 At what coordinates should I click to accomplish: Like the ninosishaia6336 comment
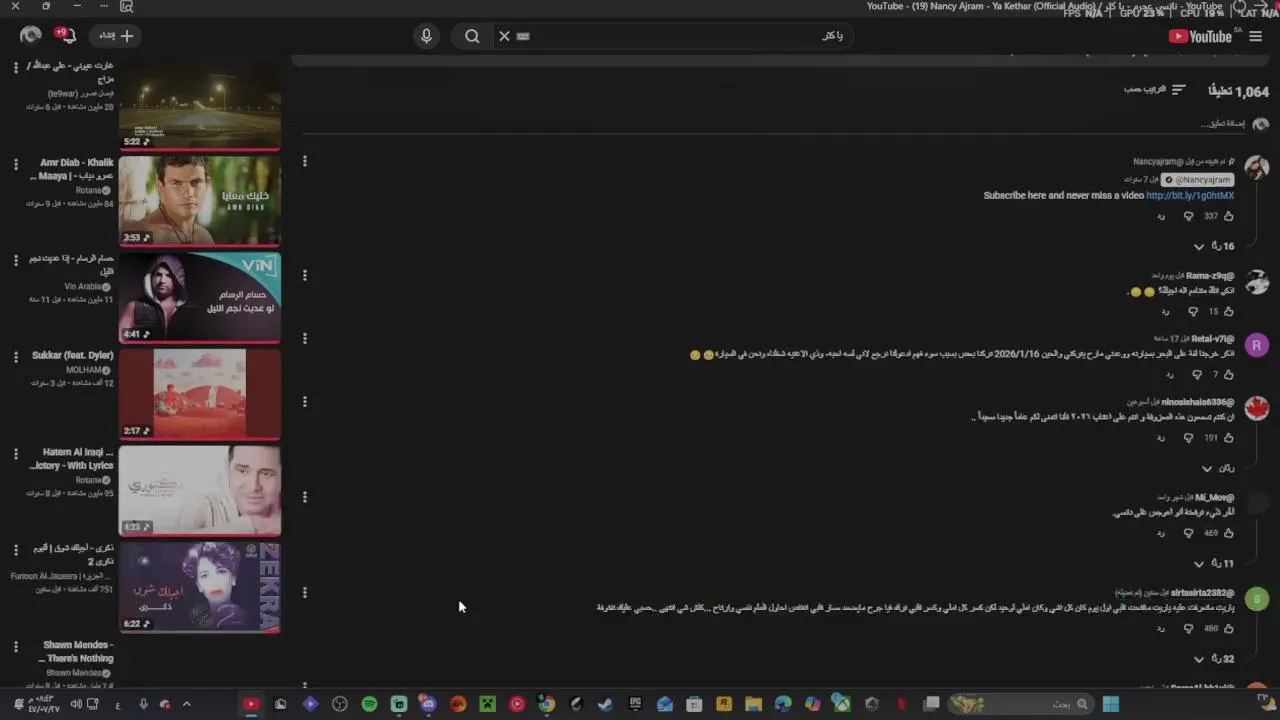[1228, 438]
